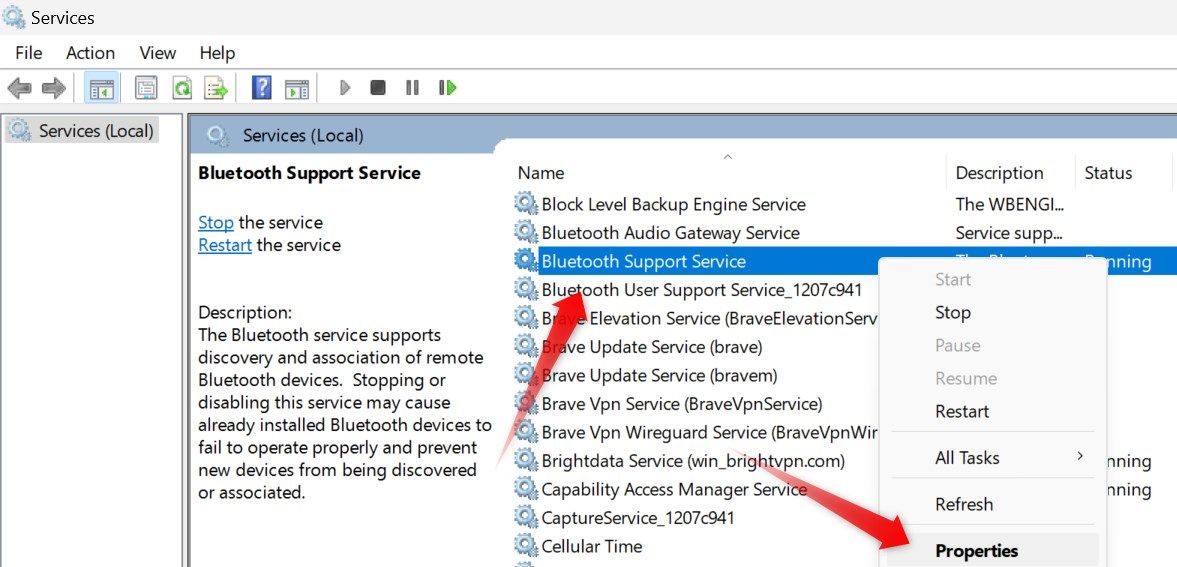1177x567 pixels.
Task: Click 'The WBENGI...' description cell
Action: coord(1010,204)
